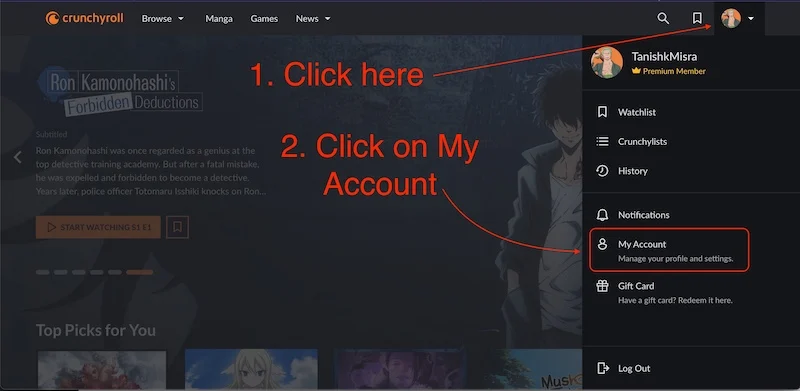Click 'Have a gift card? Redeem it here.' text

[x=676, y=300]
